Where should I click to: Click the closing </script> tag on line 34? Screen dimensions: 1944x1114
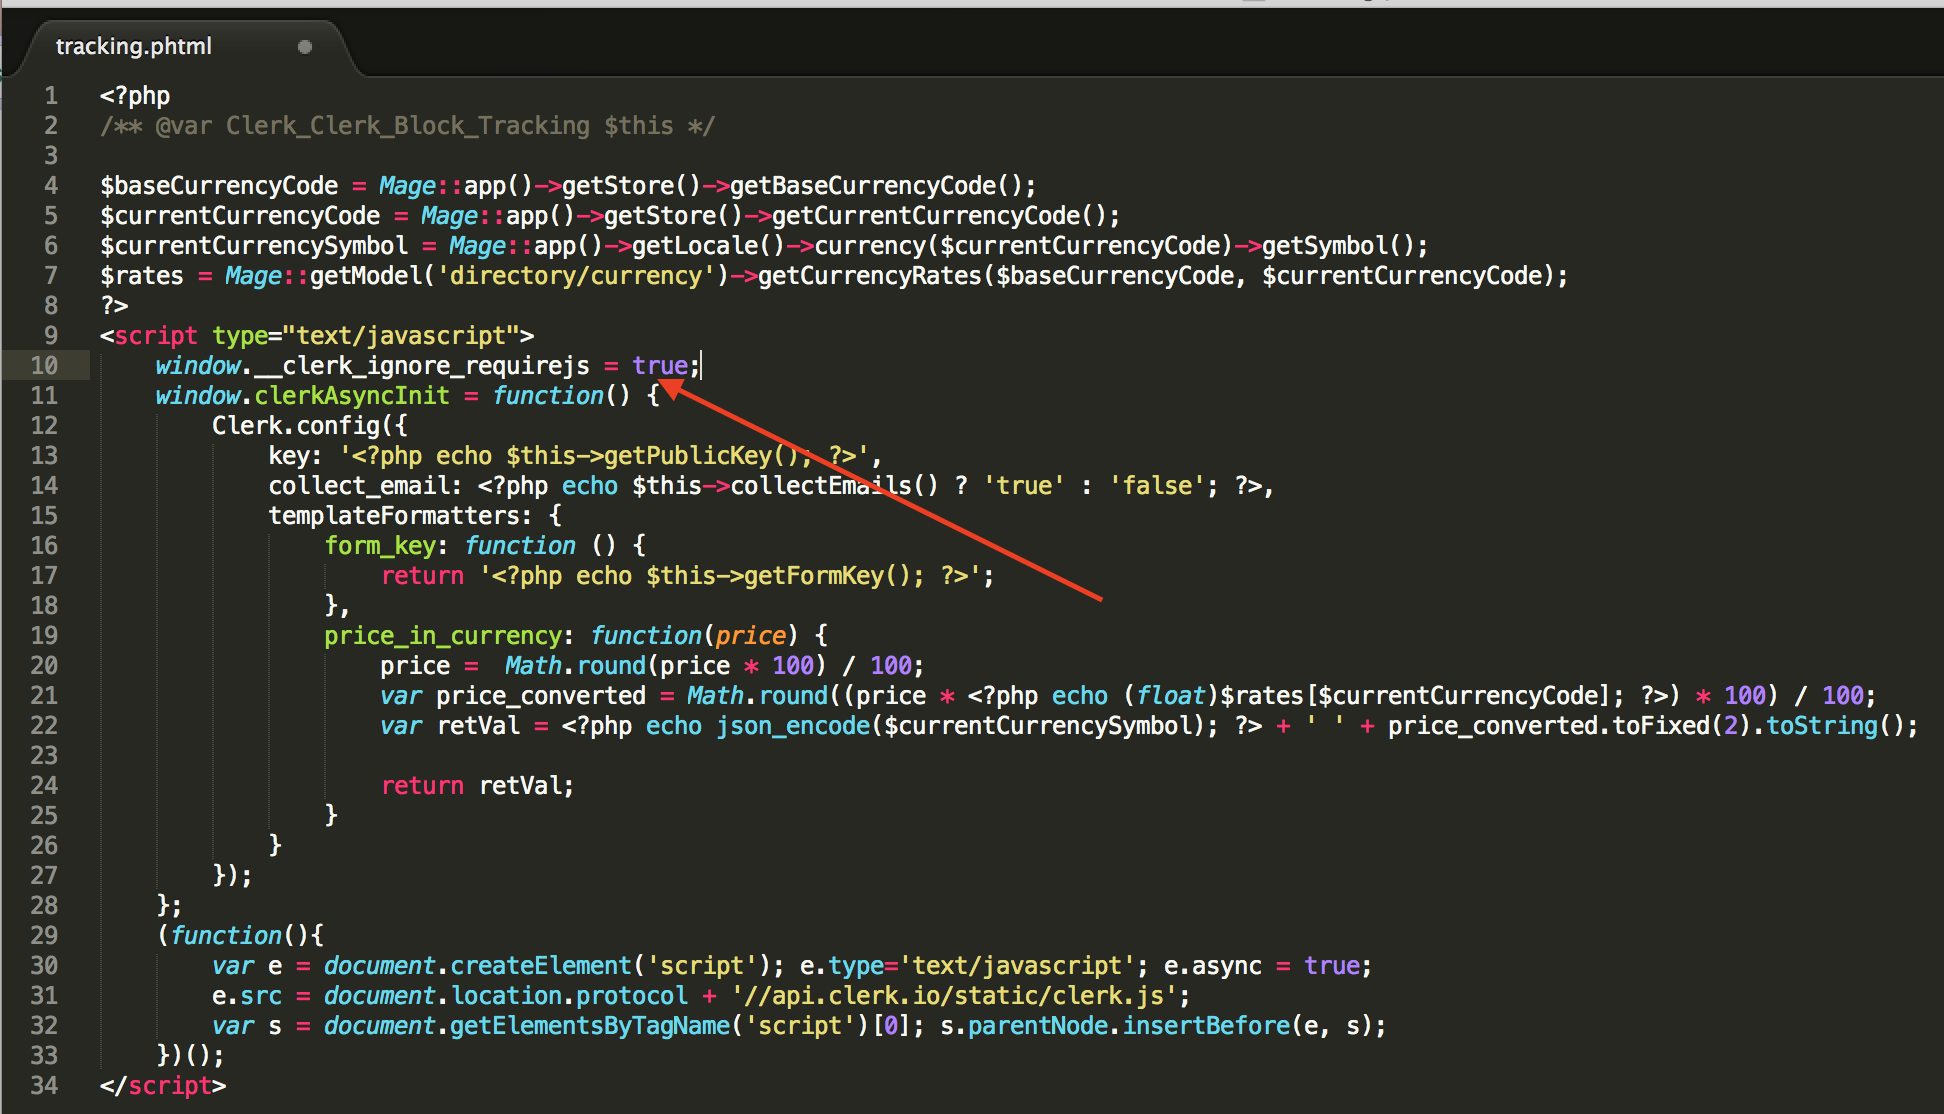[x=163, y=1086]
